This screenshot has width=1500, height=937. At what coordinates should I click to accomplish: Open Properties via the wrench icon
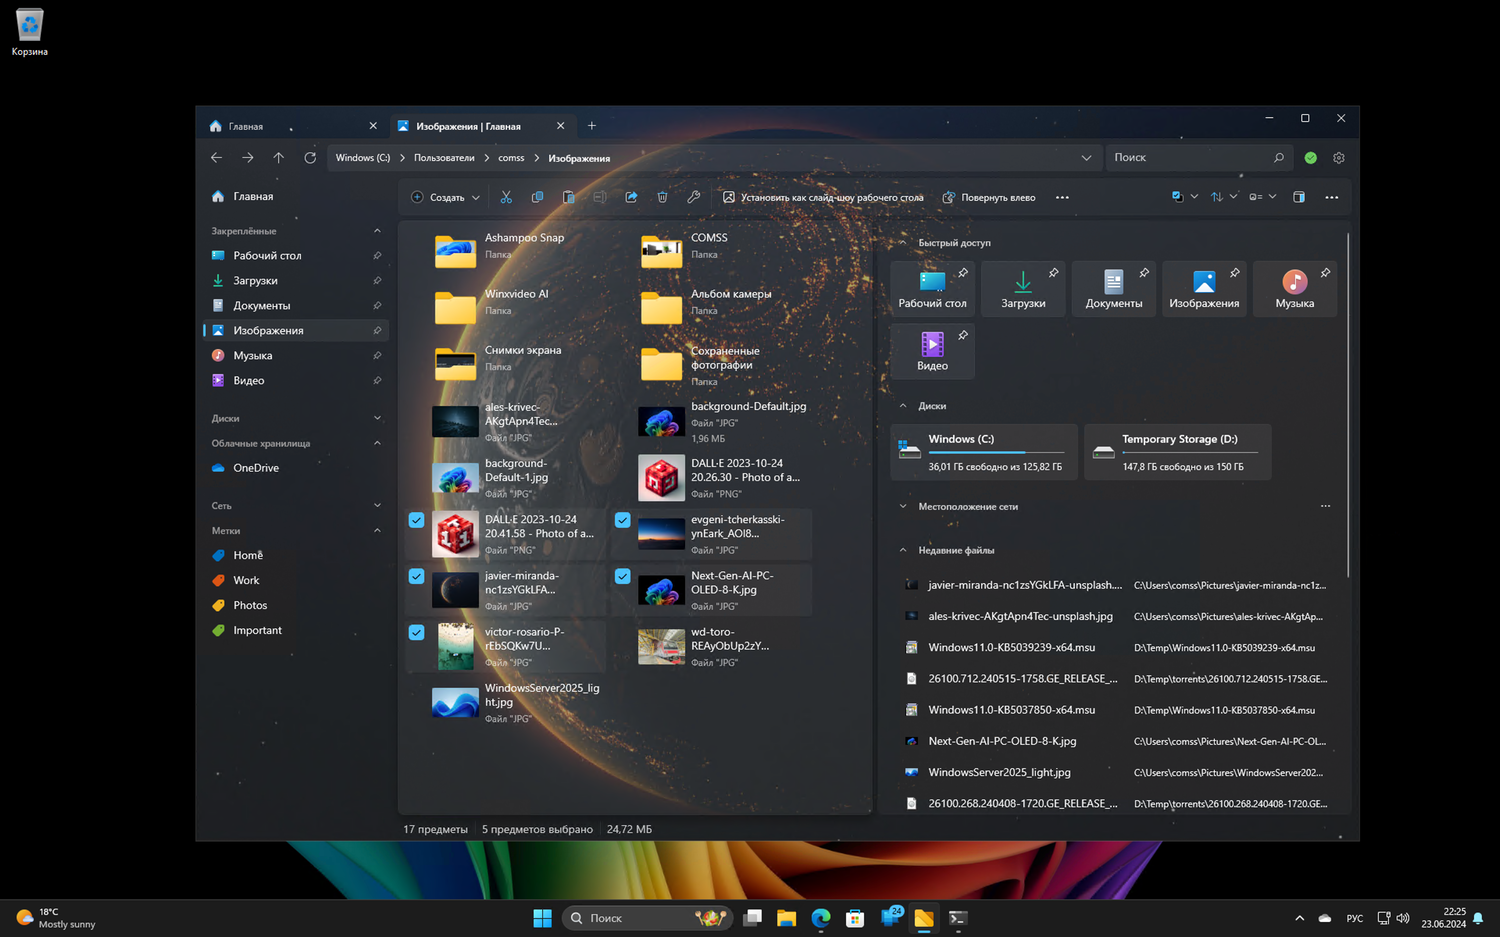(x=693, y=197)
